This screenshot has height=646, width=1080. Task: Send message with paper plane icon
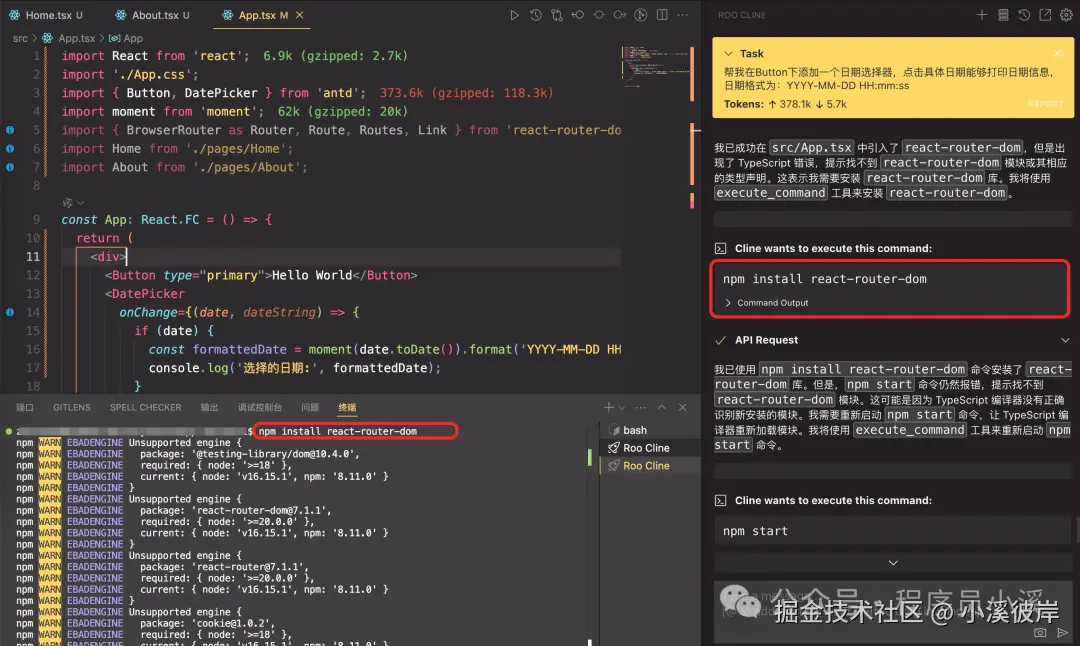click(1063, 632)
